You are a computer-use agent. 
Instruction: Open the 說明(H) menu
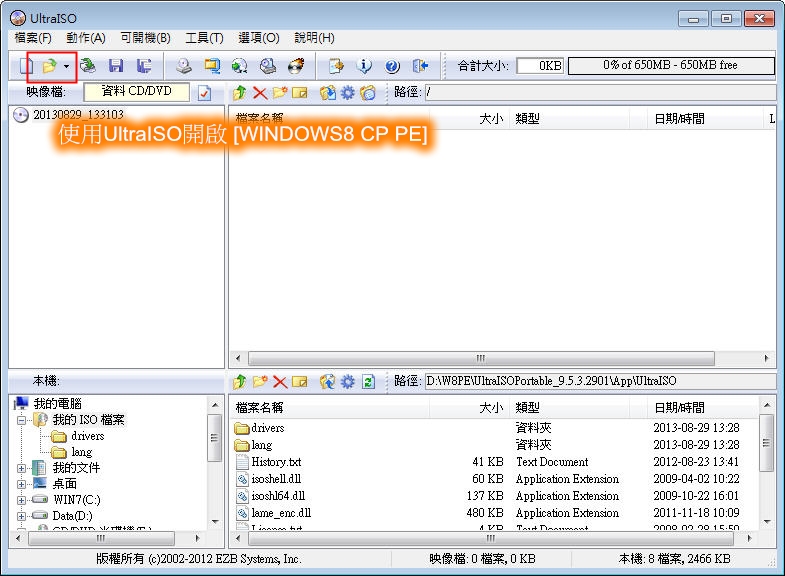tap(314, 38)
